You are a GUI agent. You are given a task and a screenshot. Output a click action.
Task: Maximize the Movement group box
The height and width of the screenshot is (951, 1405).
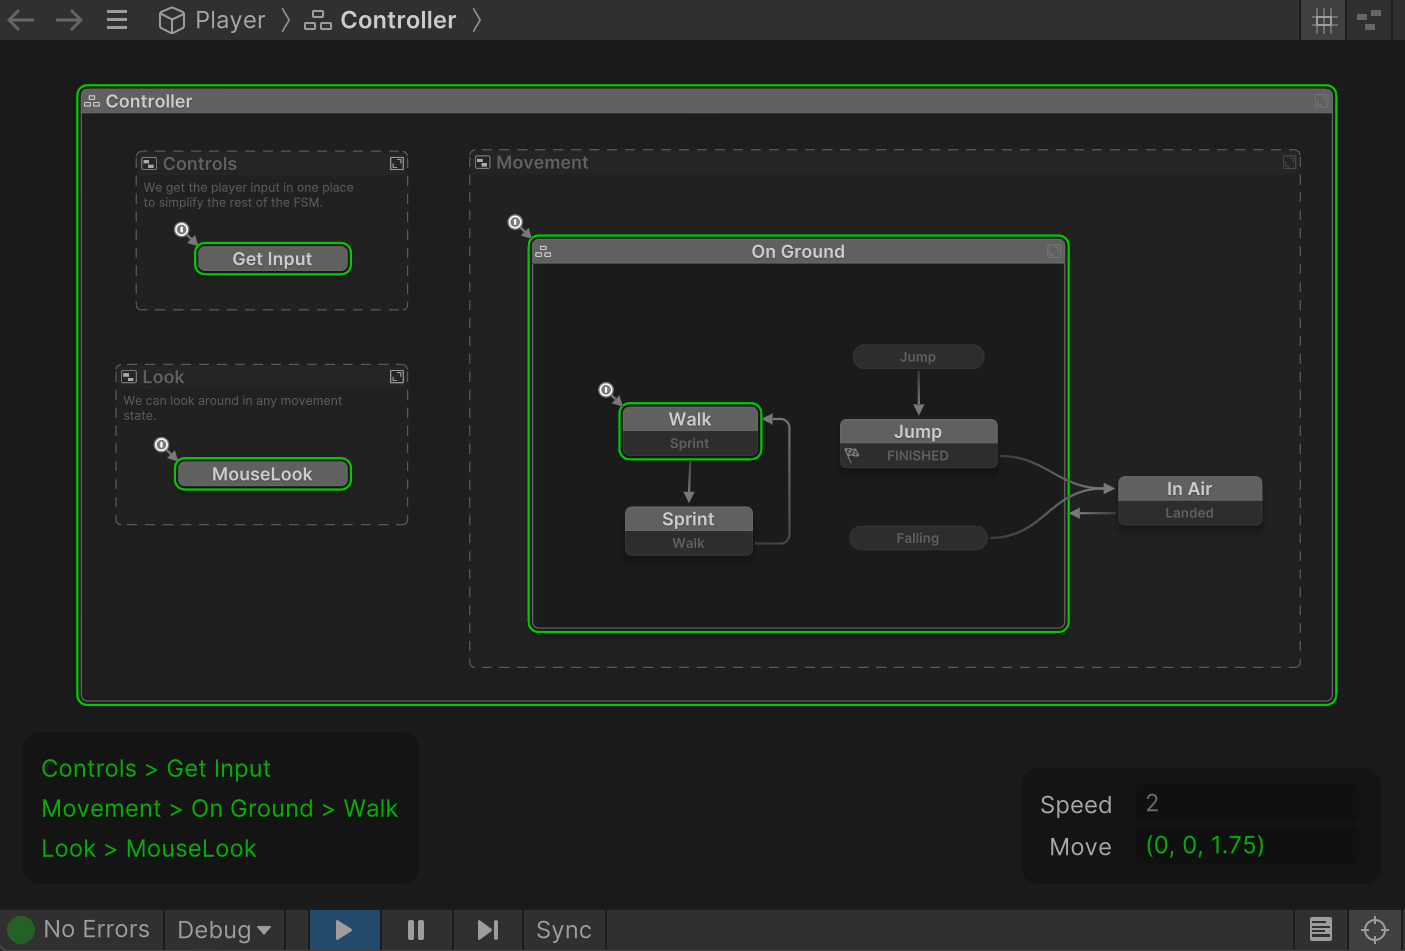(x=1290, y=162)
